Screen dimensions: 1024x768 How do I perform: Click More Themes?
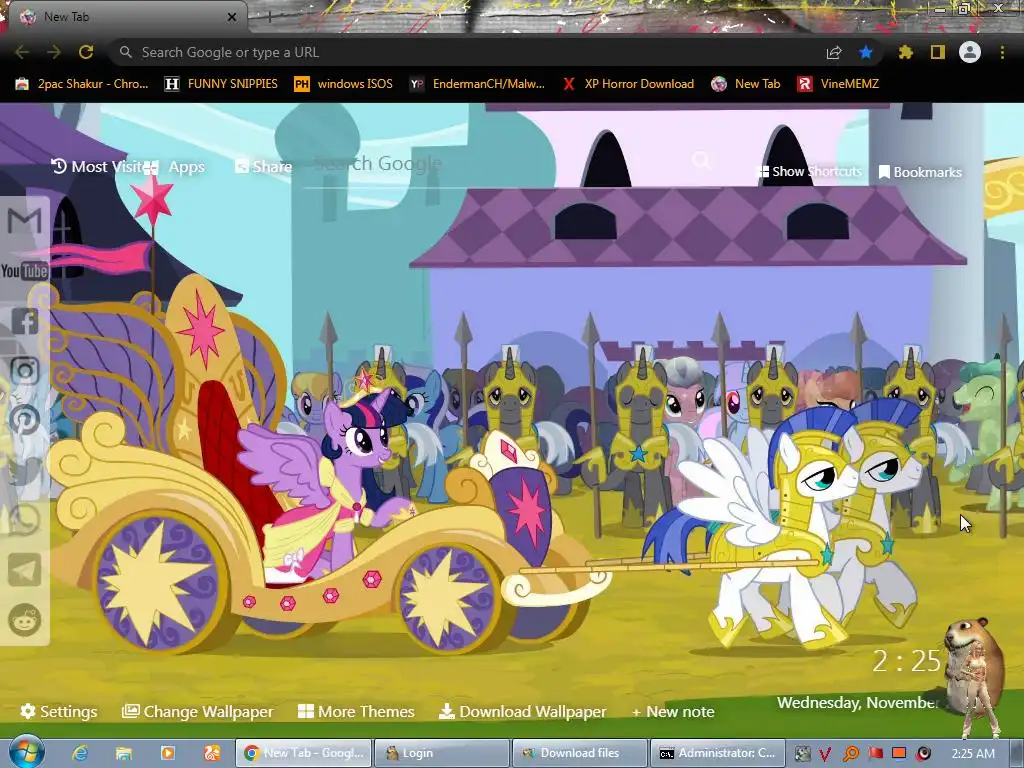(x=356, y=711)
